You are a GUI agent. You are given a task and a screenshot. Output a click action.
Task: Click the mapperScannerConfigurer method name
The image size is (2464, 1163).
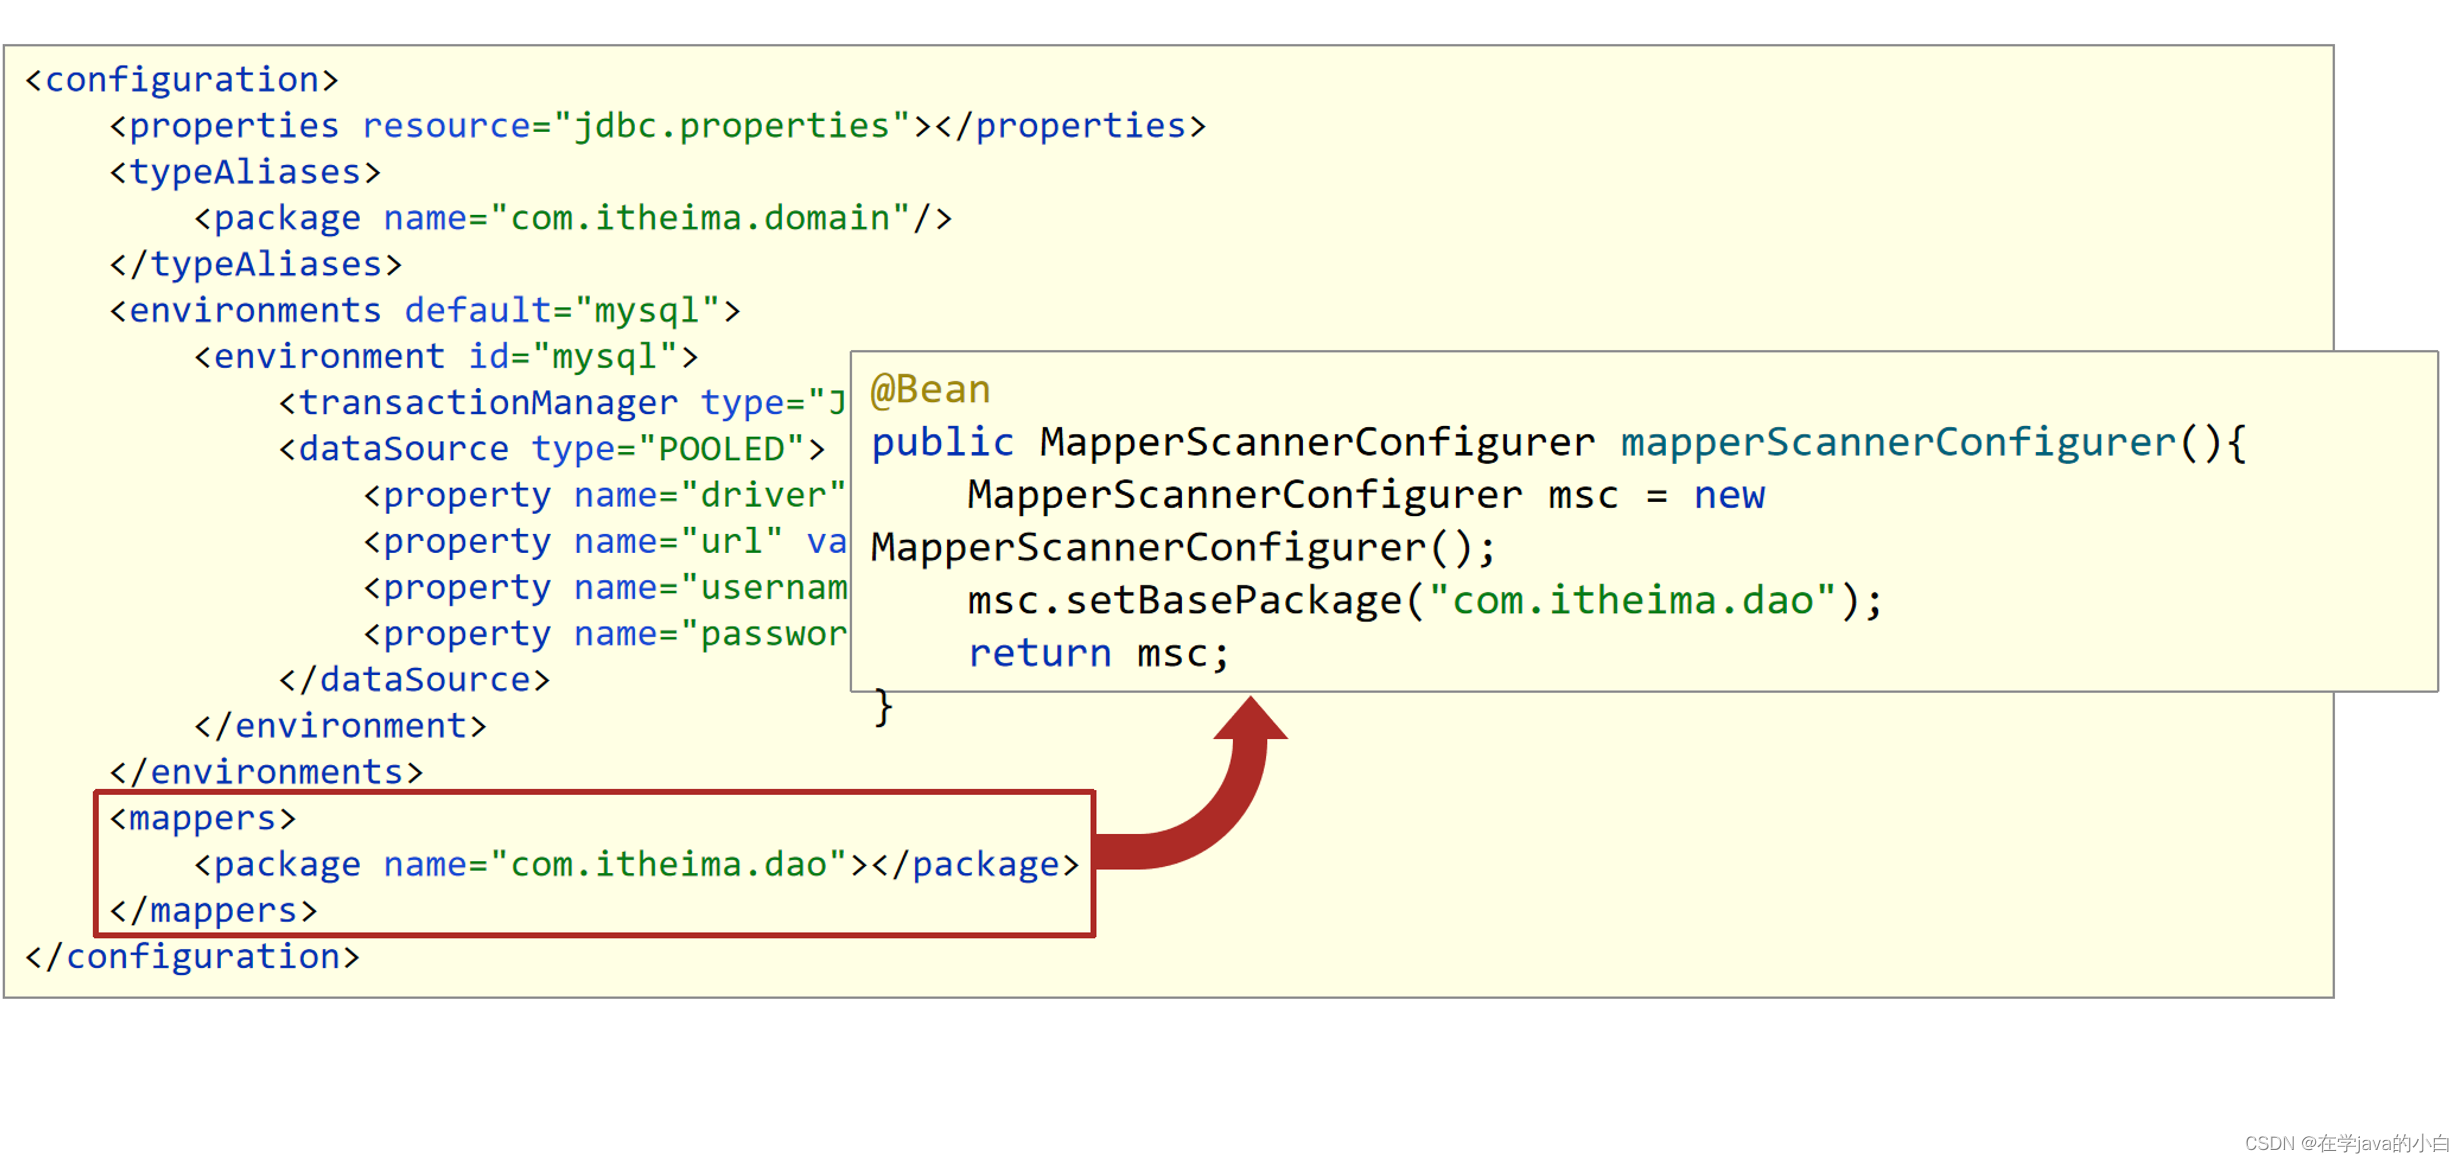[1897, 442]
